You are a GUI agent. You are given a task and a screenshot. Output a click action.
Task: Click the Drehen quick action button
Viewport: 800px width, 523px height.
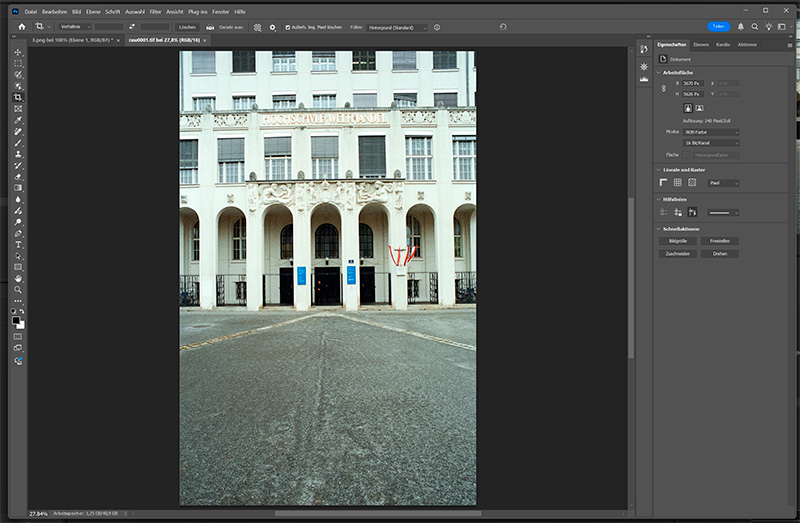coord(719,254)
